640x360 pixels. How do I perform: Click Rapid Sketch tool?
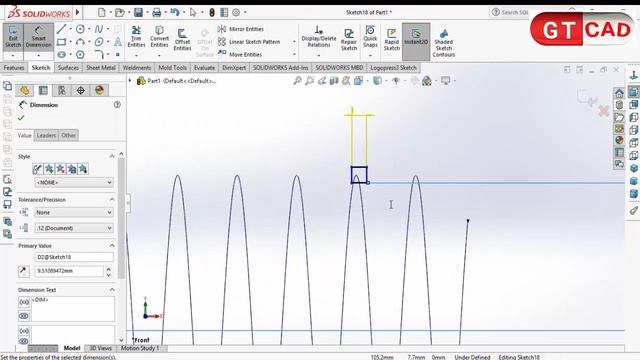tap(391, 40)
